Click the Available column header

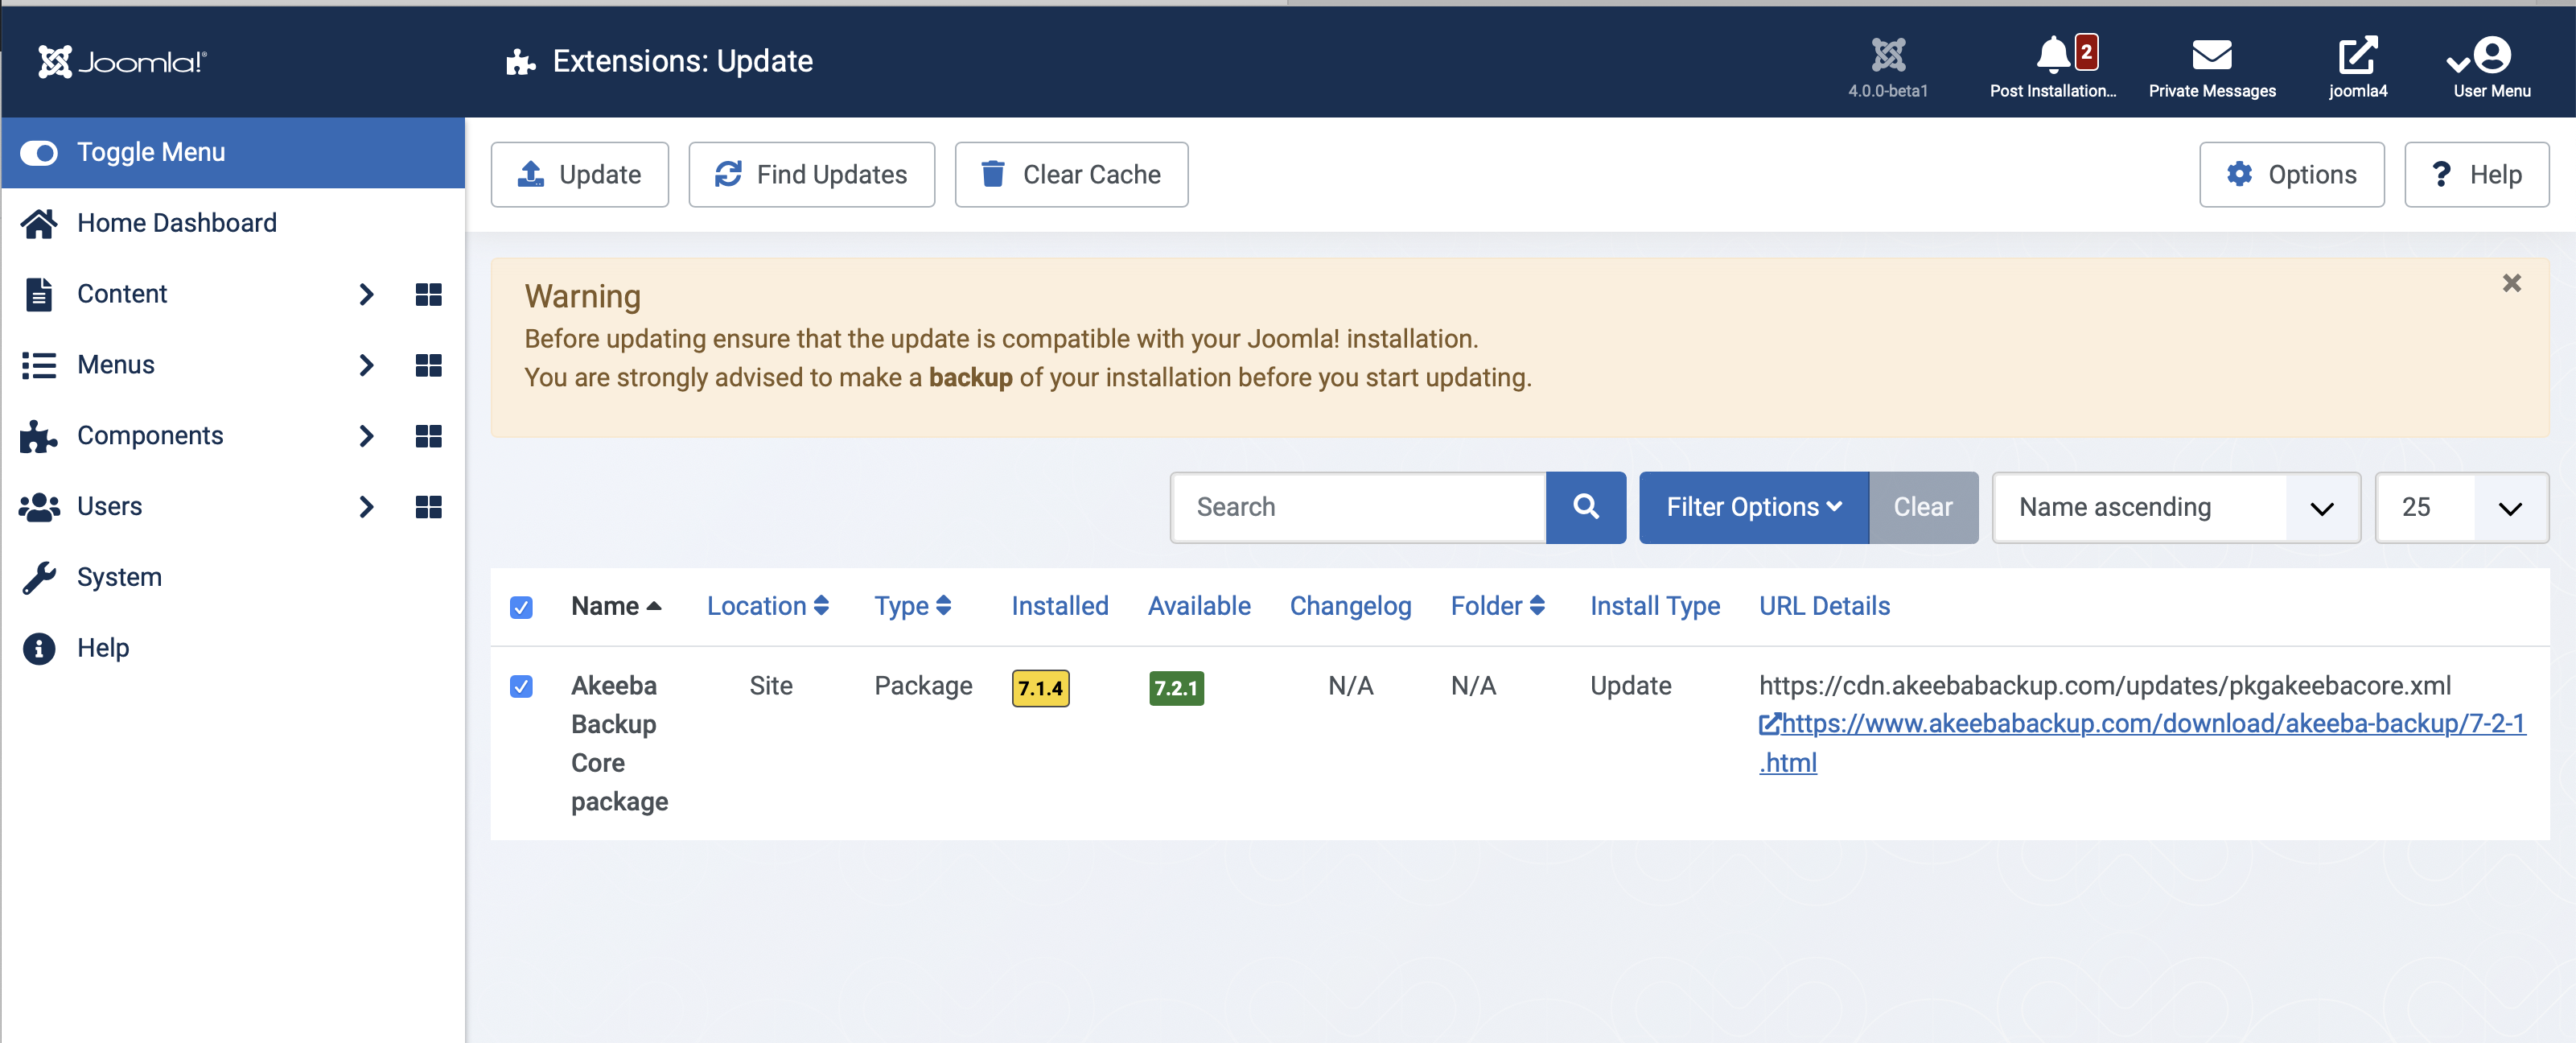coord(1199,606)
